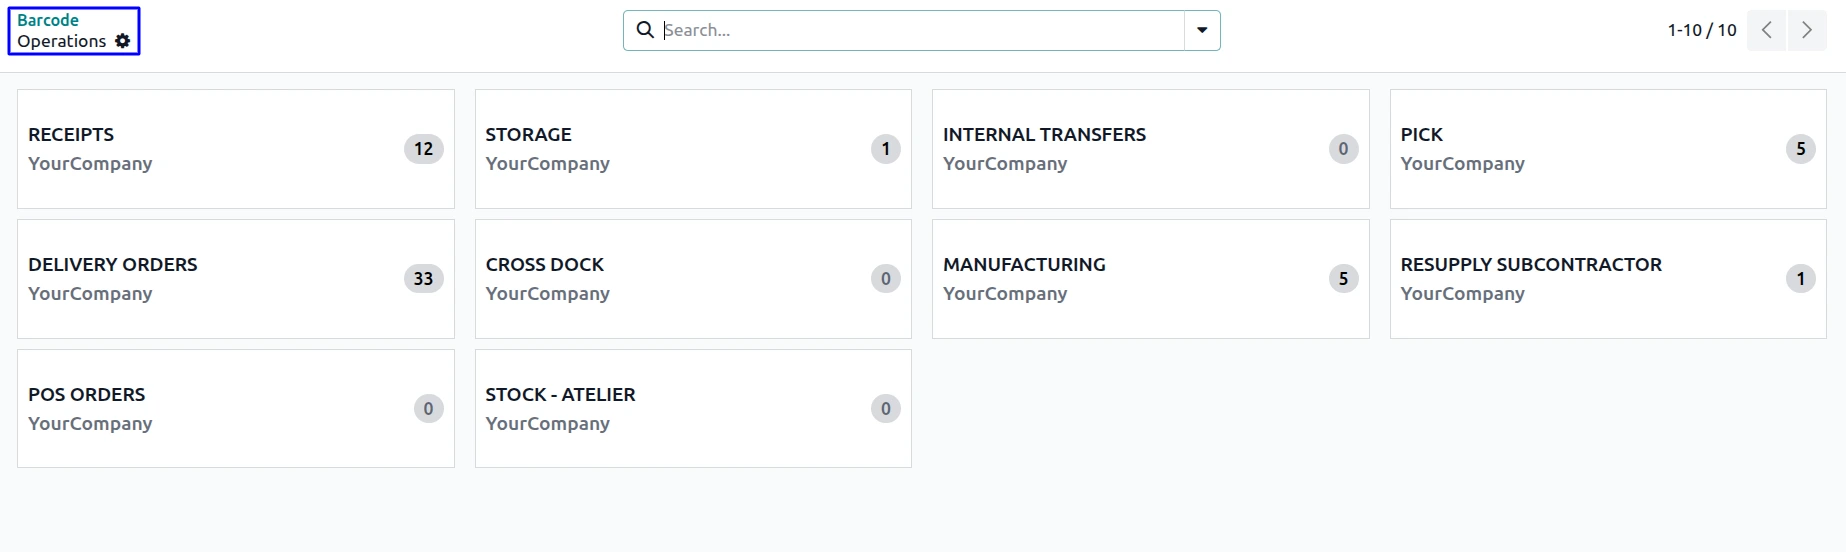Select the Internal Transfers card
1846x552 pixels.
point(1150,149)
